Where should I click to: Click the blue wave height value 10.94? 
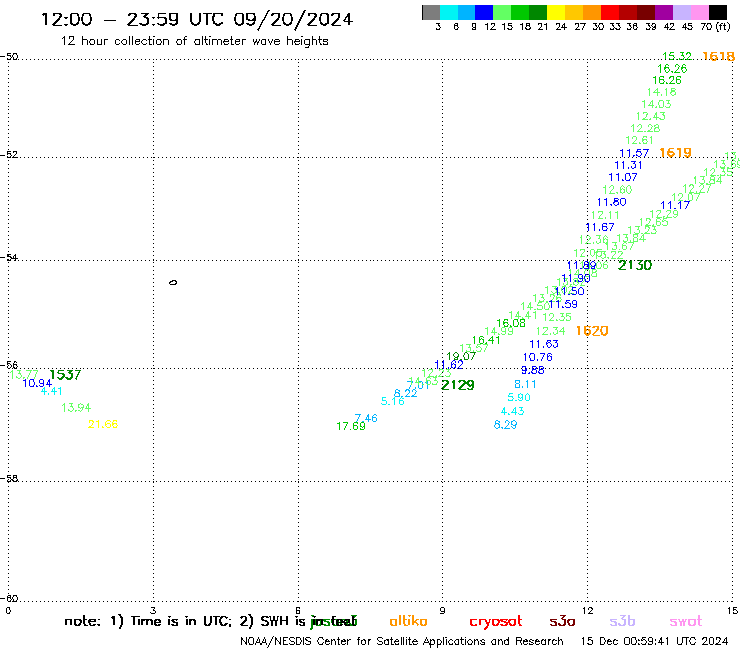click(x=37, y=383)
